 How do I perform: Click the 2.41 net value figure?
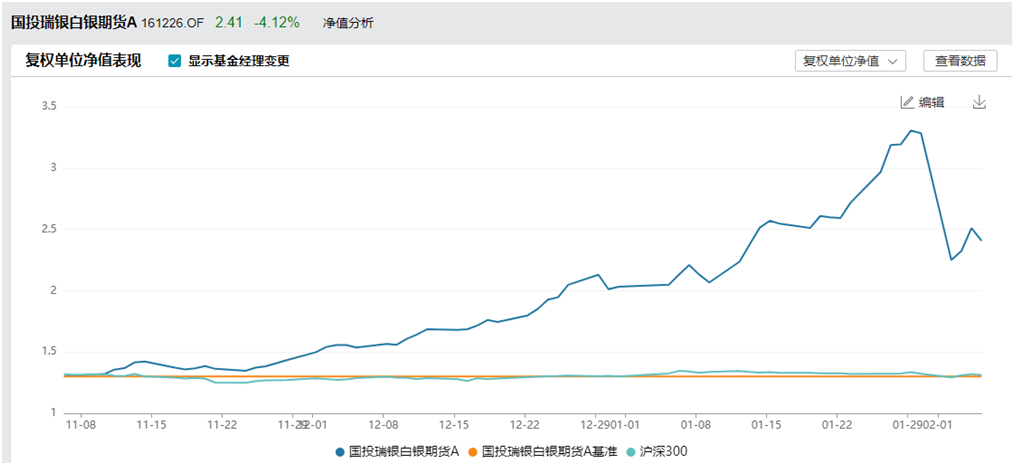(x=227, y=22)
